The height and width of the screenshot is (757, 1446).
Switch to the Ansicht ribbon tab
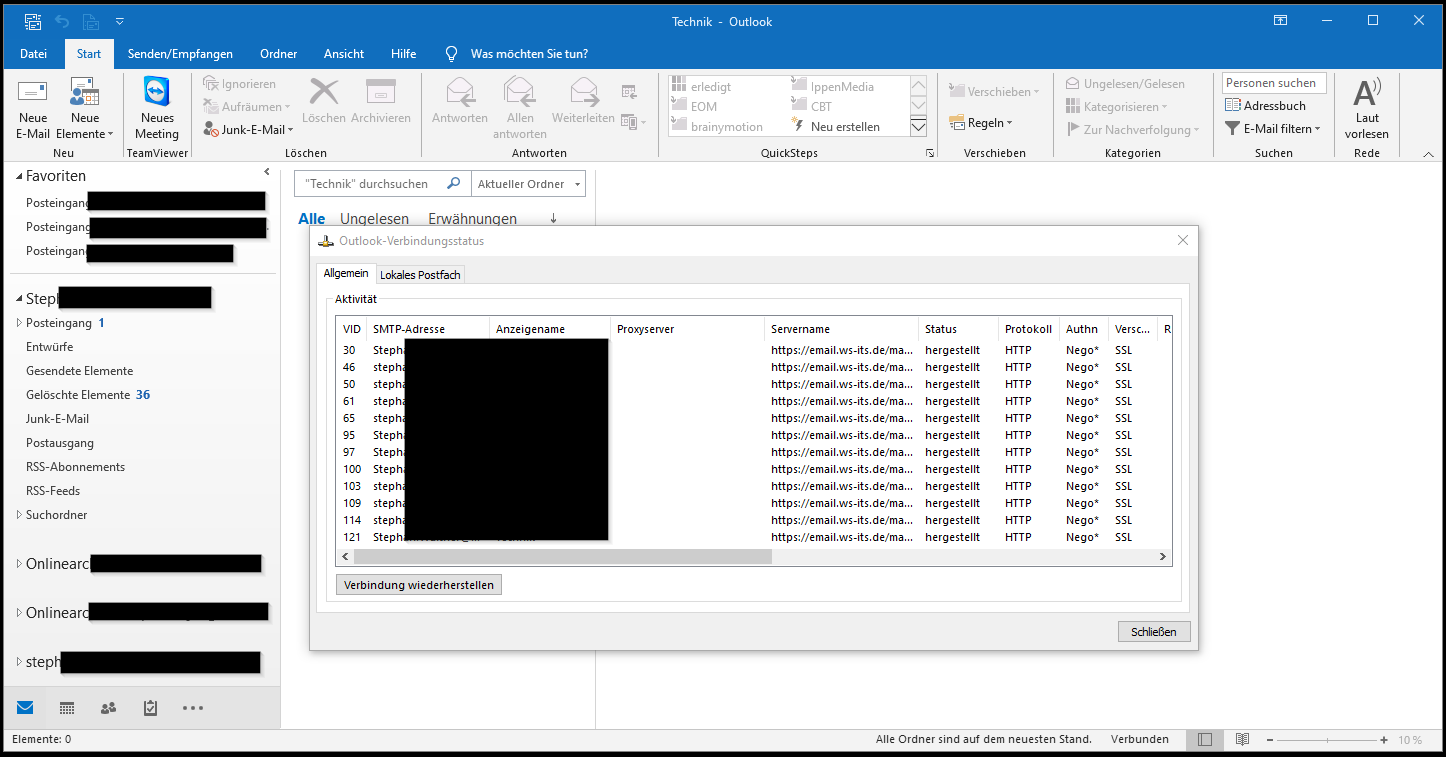click(x=344, y=54)
